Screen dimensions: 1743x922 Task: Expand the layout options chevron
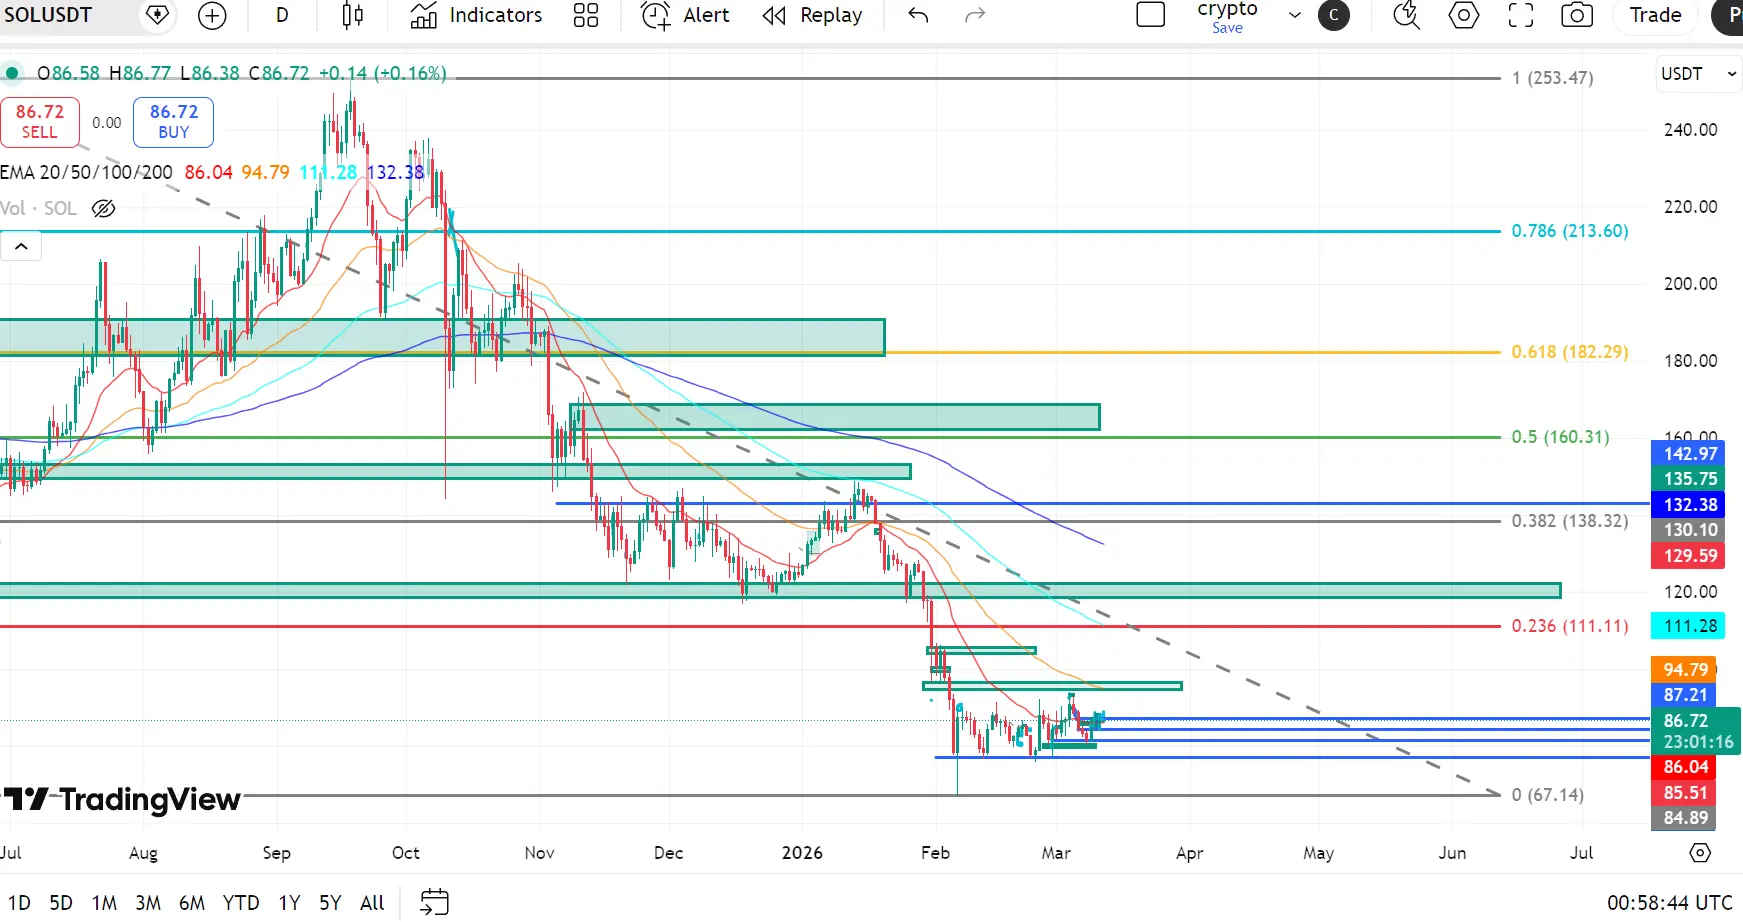click(1295, 15)
